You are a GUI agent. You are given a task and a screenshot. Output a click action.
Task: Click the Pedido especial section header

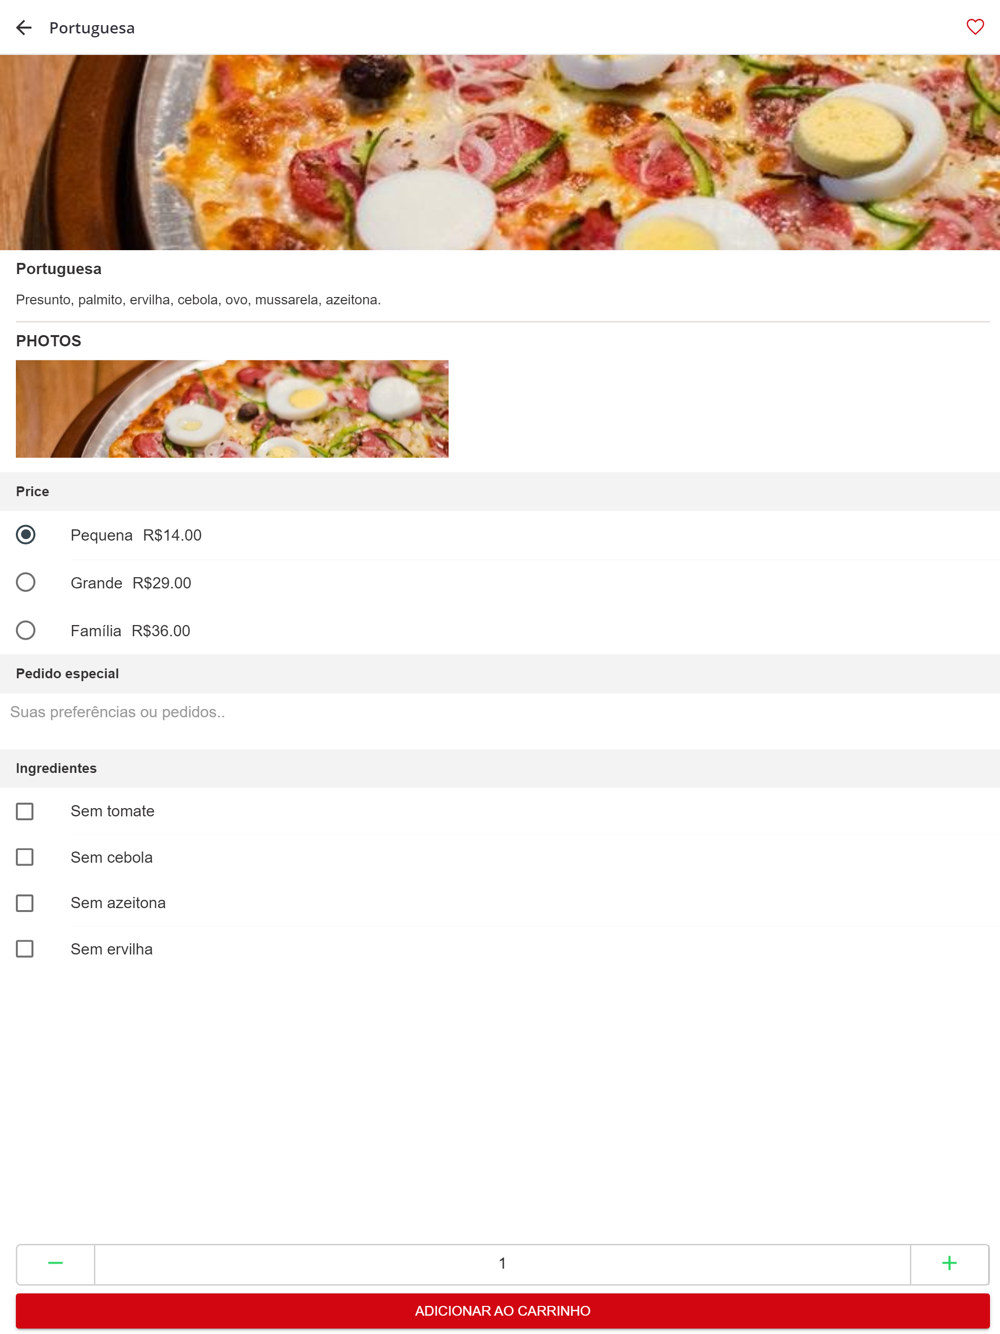pyautogui.click(x=500, y=674)
